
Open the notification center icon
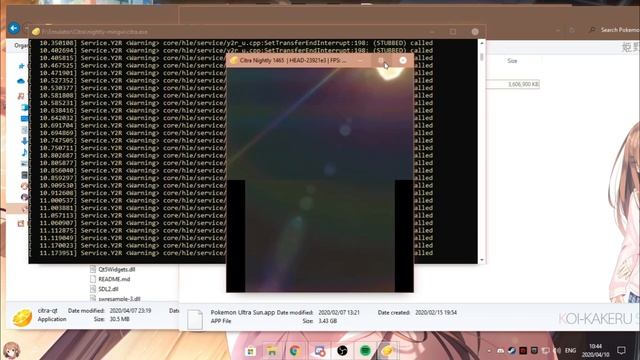click(621, 350)
